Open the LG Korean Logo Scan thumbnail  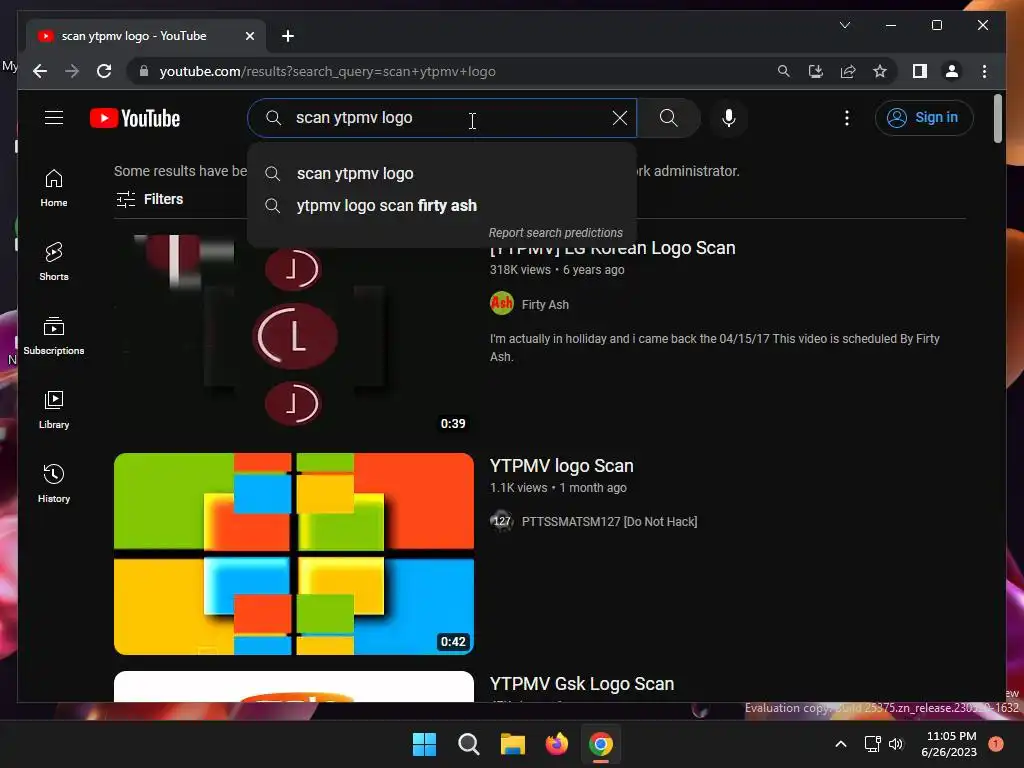[x=293, y=336]
